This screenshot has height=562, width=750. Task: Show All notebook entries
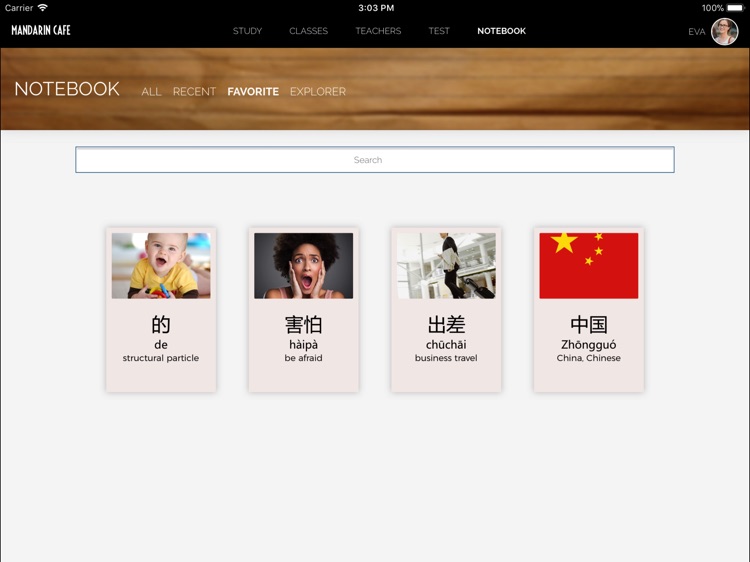[x=151, y=92]
